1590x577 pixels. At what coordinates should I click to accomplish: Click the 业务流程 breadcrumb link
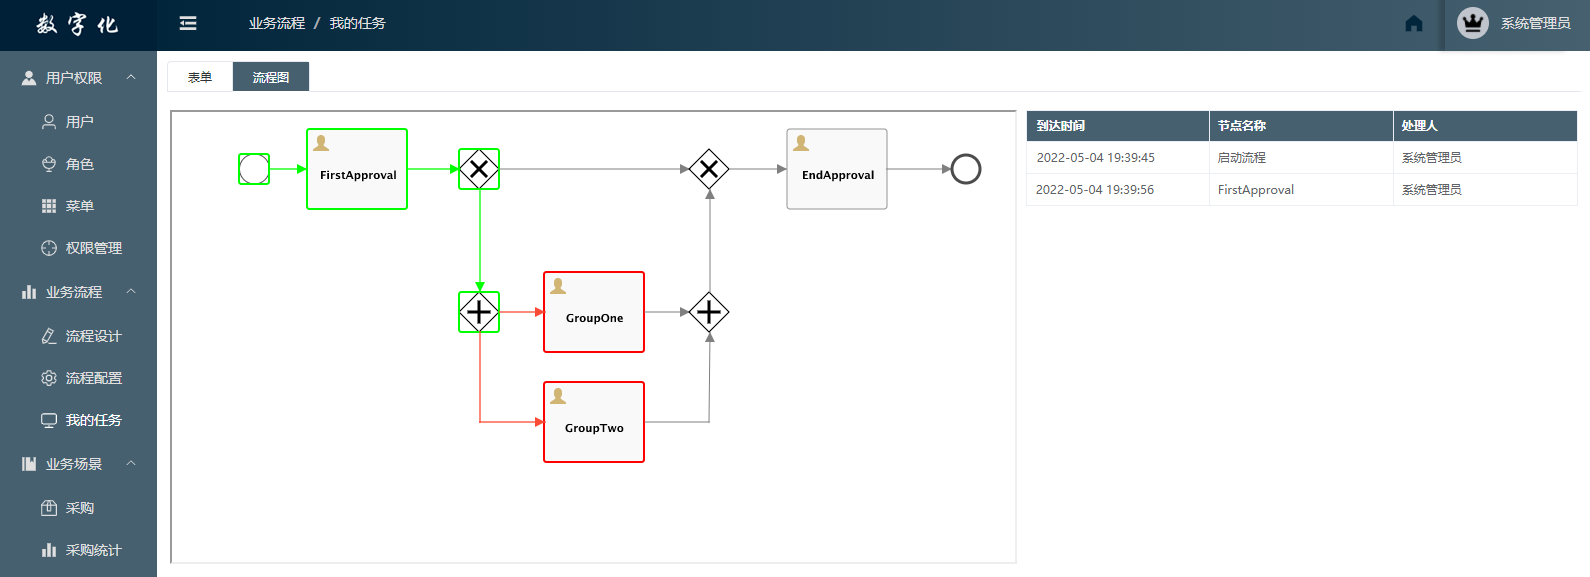277,23
